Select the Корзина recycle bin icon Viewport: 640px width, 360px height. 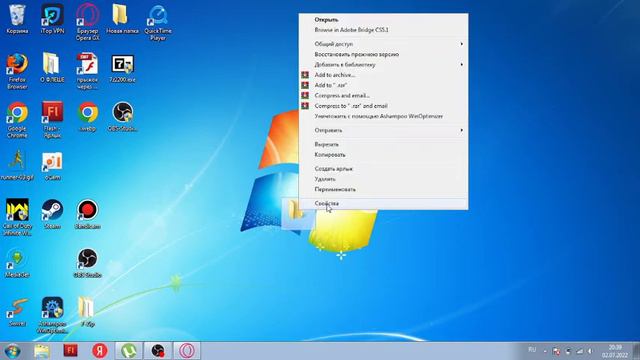(17, 19)
